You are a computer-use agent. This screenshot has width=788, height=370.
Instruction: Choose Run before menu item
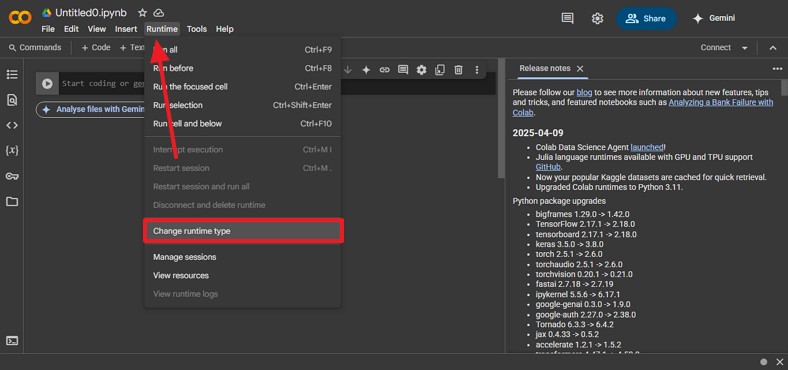[242, 68]
